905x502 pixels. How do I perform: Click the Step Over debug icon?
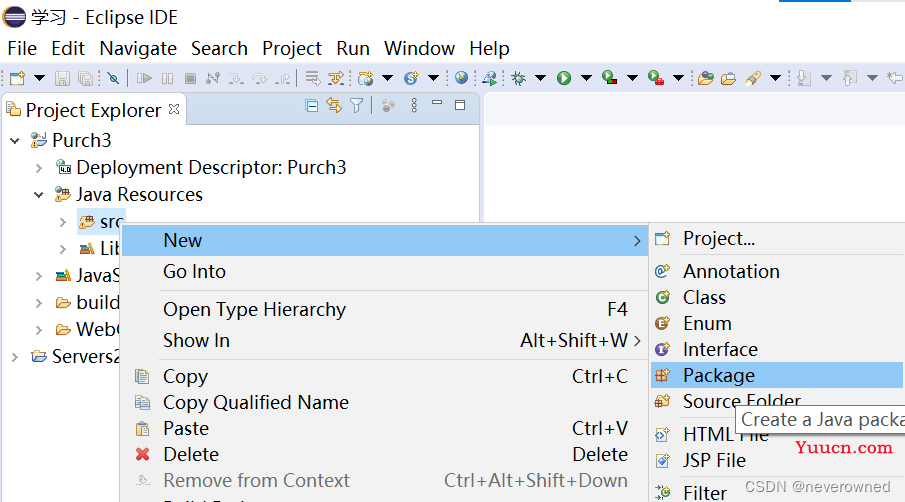pos(259,78)
